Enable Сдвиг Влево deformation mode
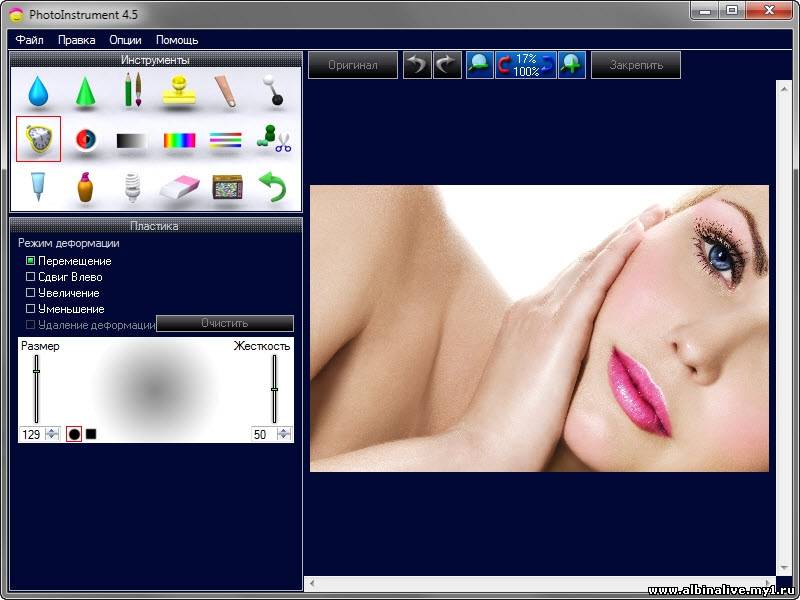 [31, 277]
